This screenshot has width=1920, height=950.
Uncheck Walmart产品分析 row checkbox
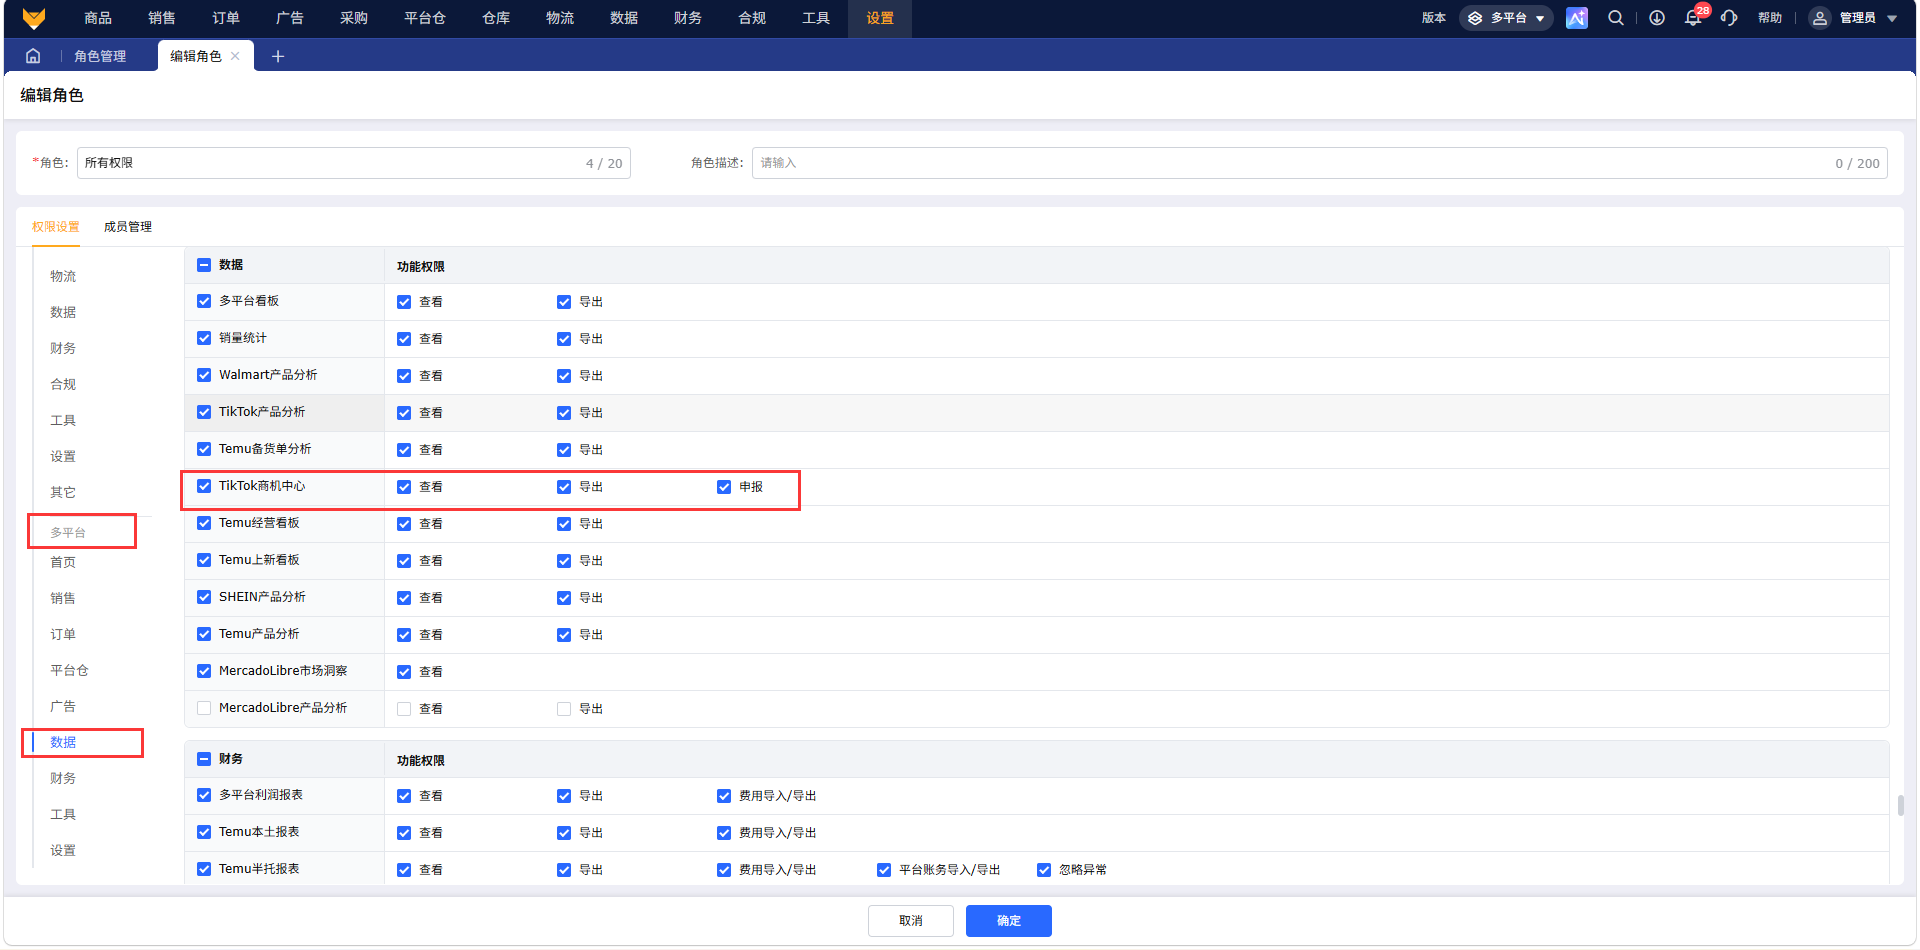click(x=204, y=375)
